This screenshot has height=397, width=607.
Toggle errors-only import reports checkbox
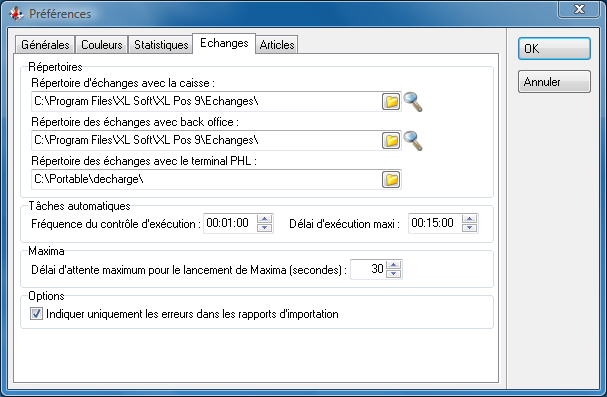(x=36, y=313)
